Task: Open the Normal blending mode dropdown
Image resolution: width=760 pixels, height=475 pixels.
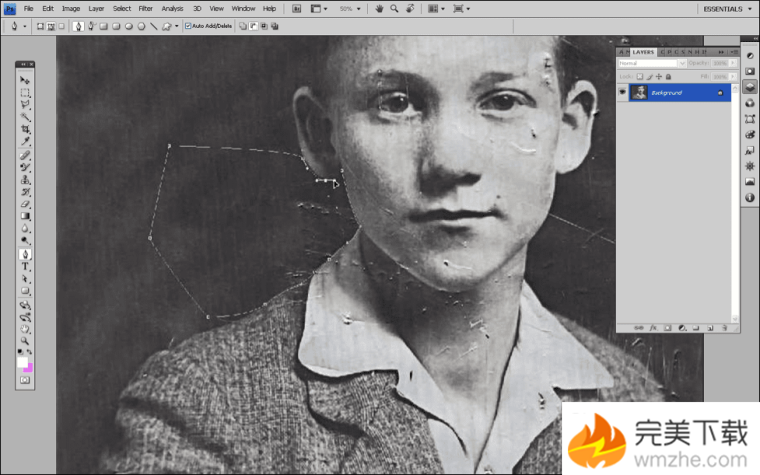Action: click(651, 63)
